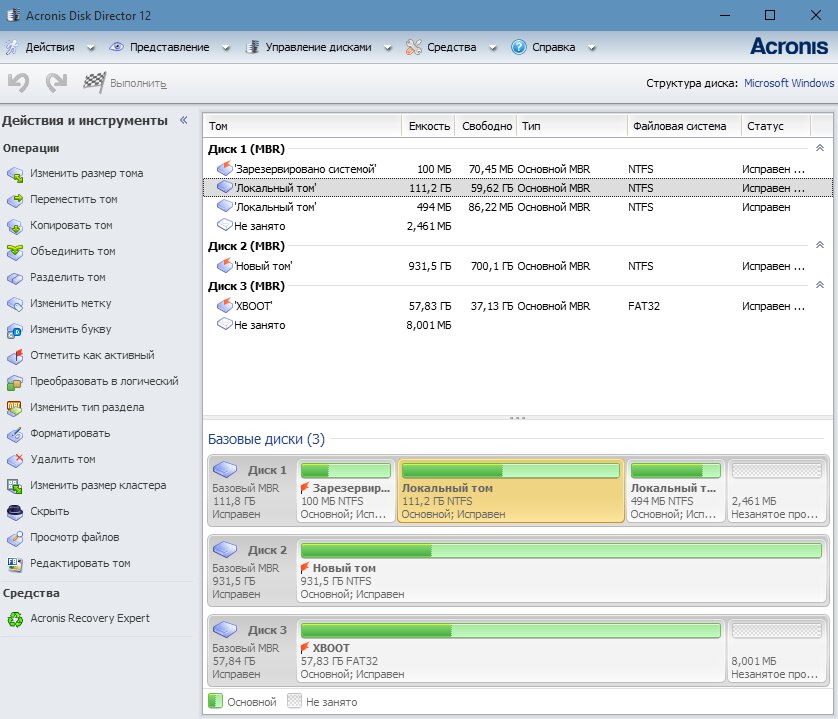
Task: Click the XBOOT usage bar on Диск 3
Action: [510, 630]
